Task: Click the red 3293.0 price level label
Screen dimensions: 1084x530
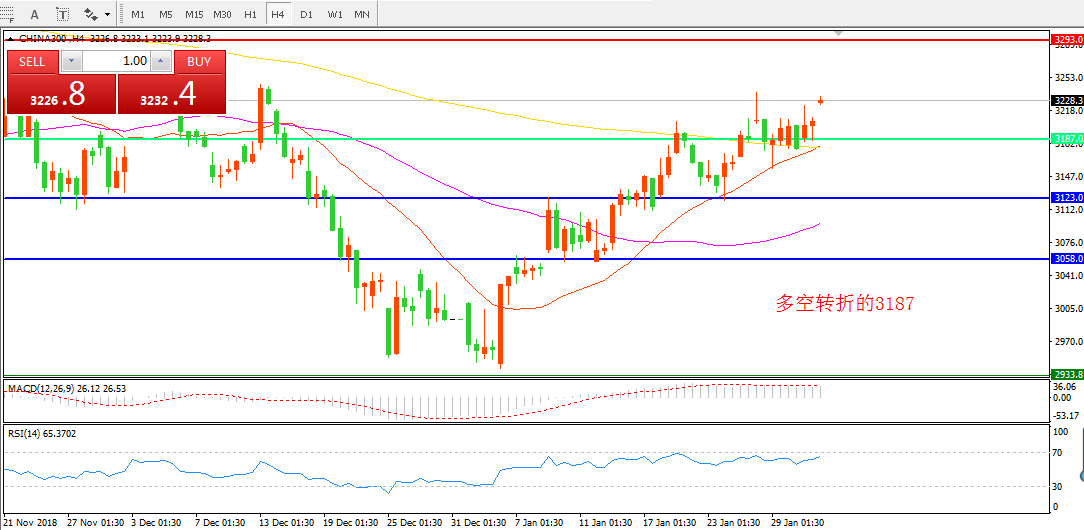Action: [1067, 40]
